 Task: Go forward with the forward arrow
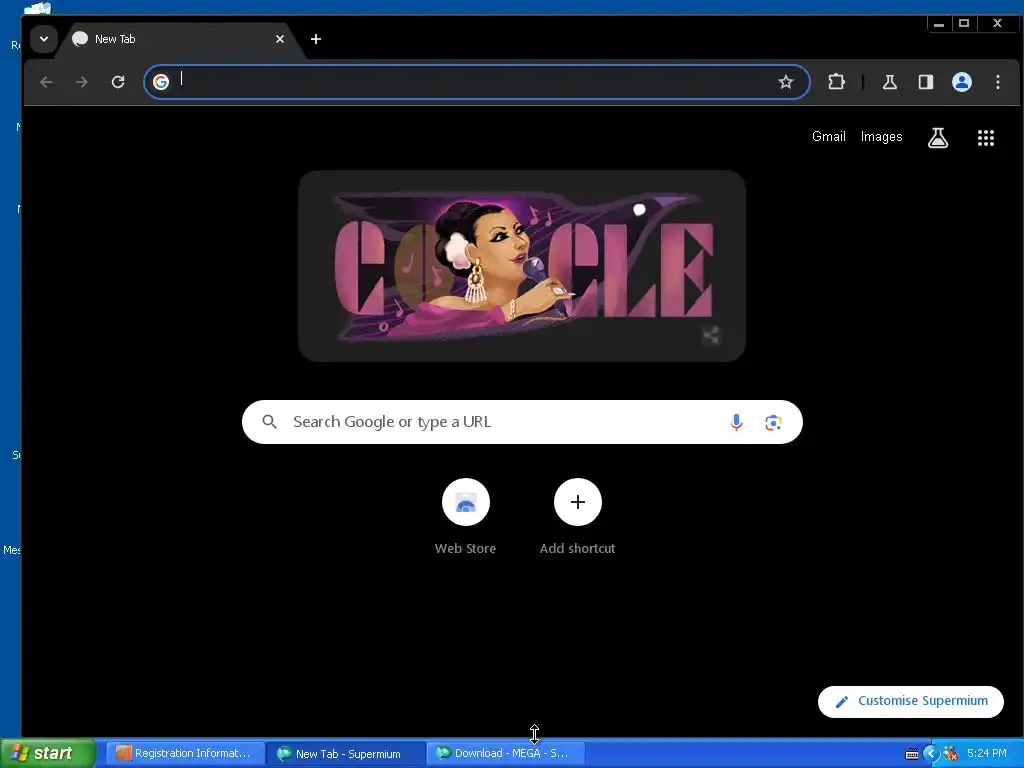pyautogui.click(x=82, y=82)
